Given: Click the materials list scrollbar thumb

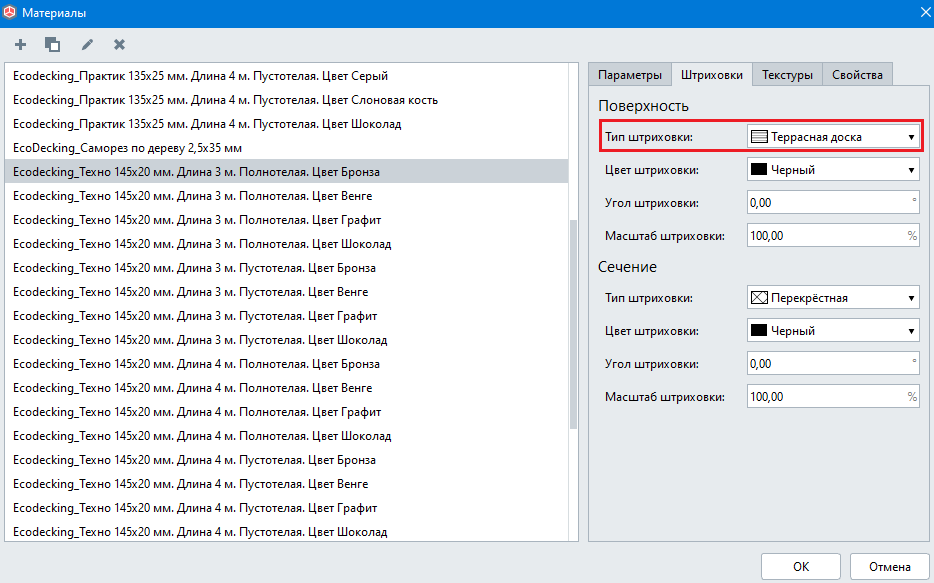Looking at the screenshot, I should click(574, 325).
